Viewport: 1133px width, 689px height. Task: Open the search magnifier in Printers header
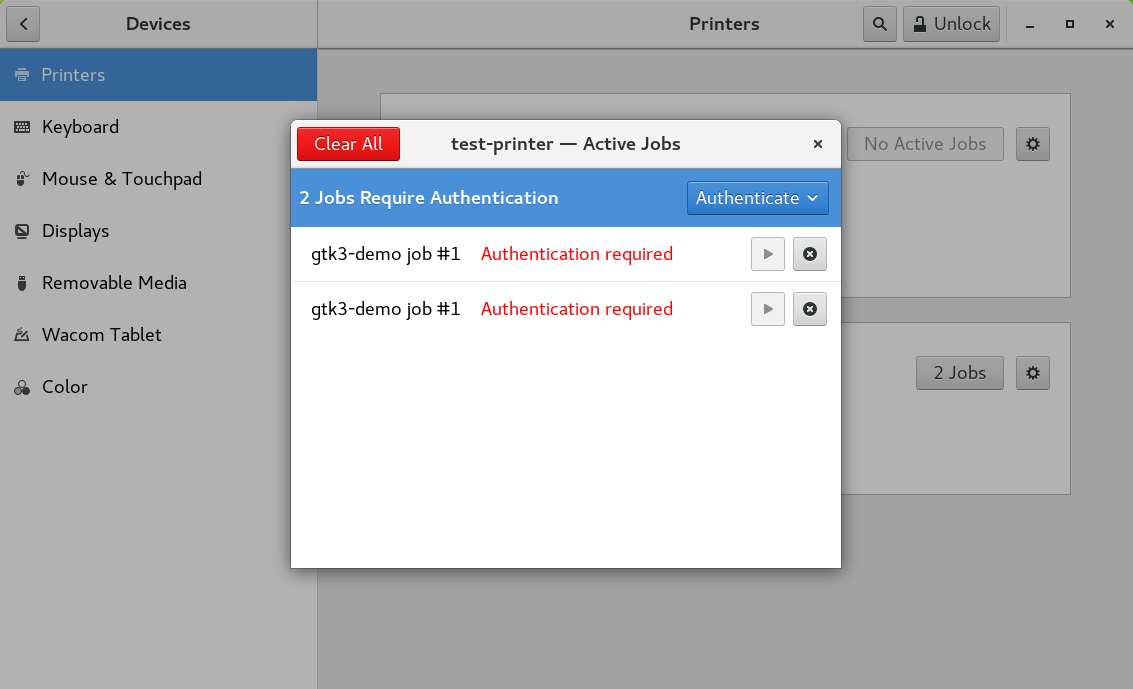[879, 24]
